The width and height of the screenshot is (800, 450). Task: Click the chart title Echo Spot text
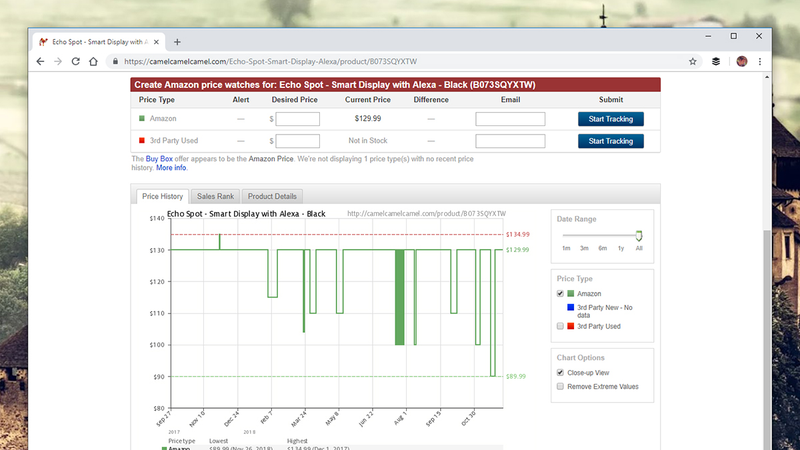tap(246, 214)
